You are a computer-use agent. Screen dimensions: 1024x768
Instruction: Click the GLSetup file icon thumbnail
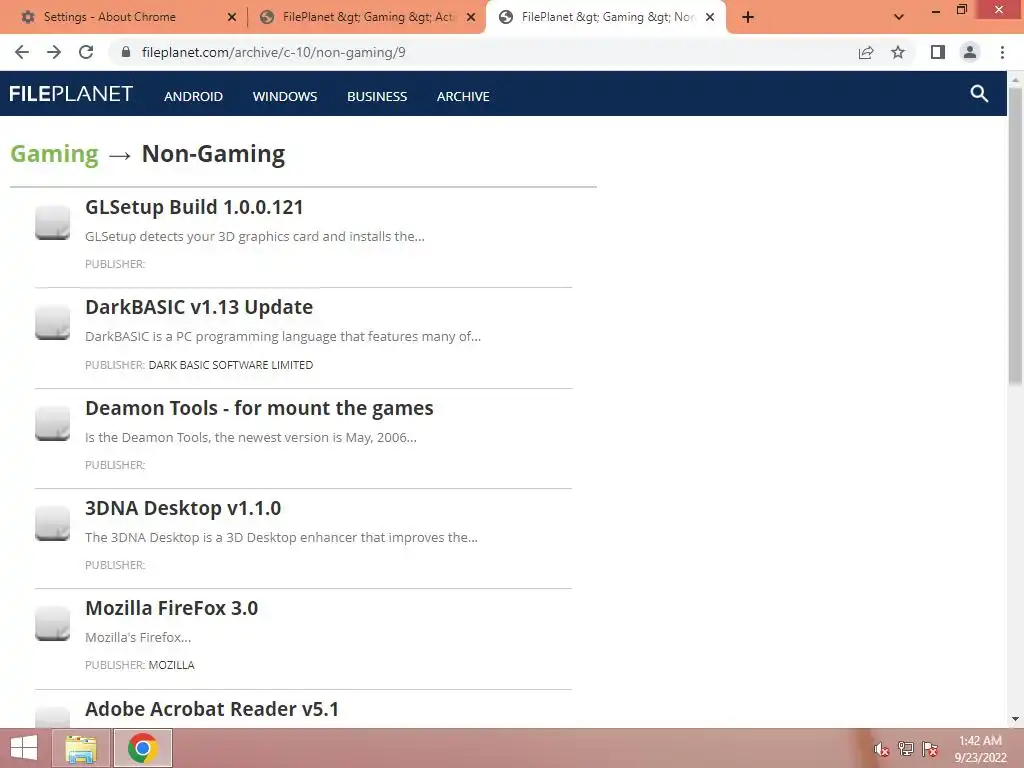(x=52, y=223)
